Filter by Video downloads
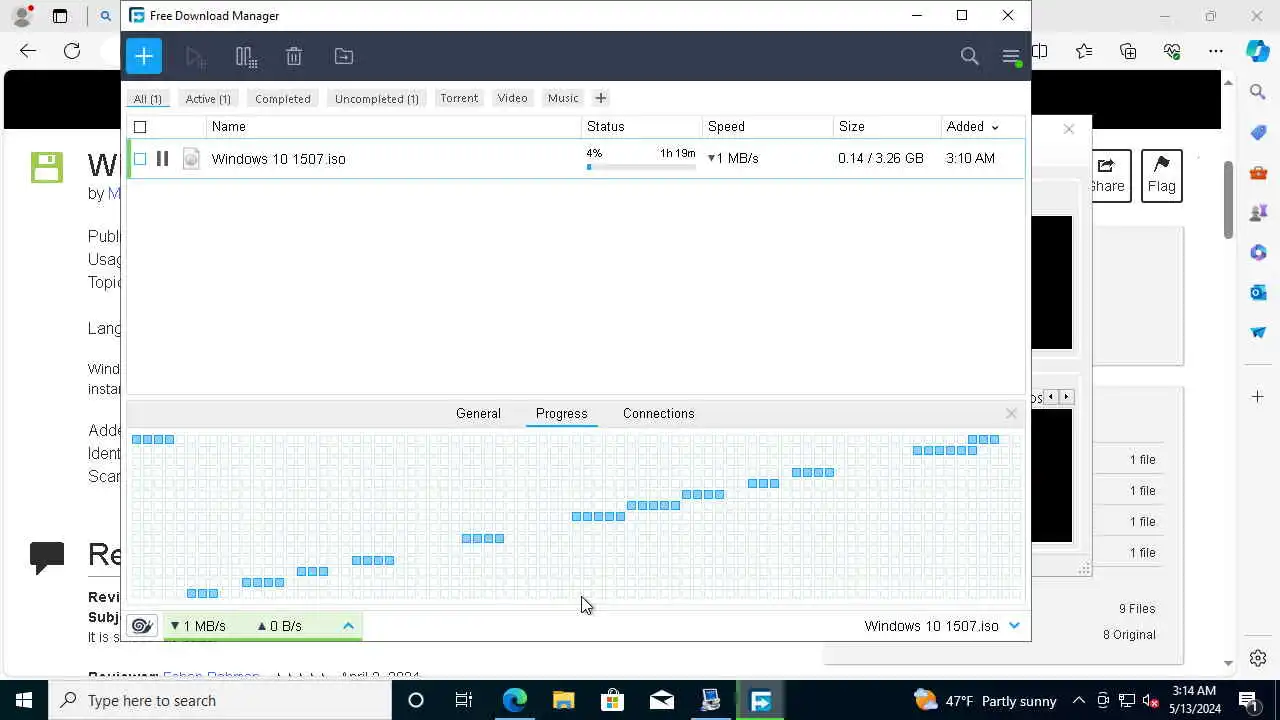Image resolution: width=1280 pixels, height=720 pixels. point(512,98)
